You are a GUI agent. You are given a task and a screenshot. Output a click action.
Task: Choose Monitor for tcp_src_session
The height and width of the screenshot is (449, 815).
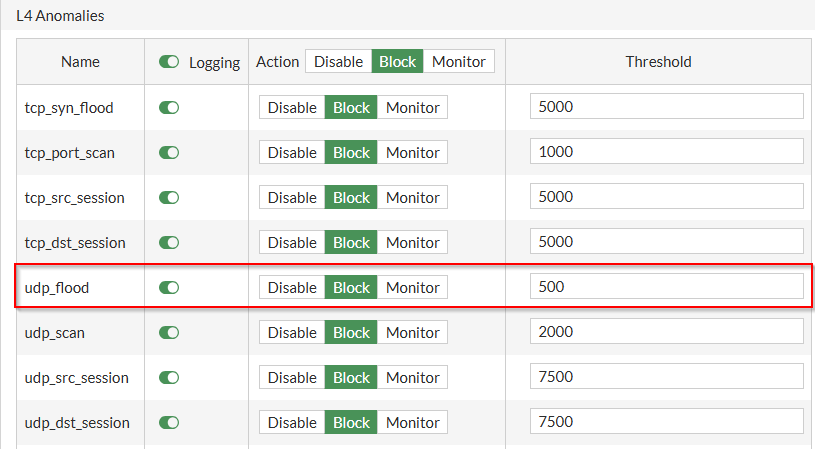pyautogui.click(x=412, y=197)
